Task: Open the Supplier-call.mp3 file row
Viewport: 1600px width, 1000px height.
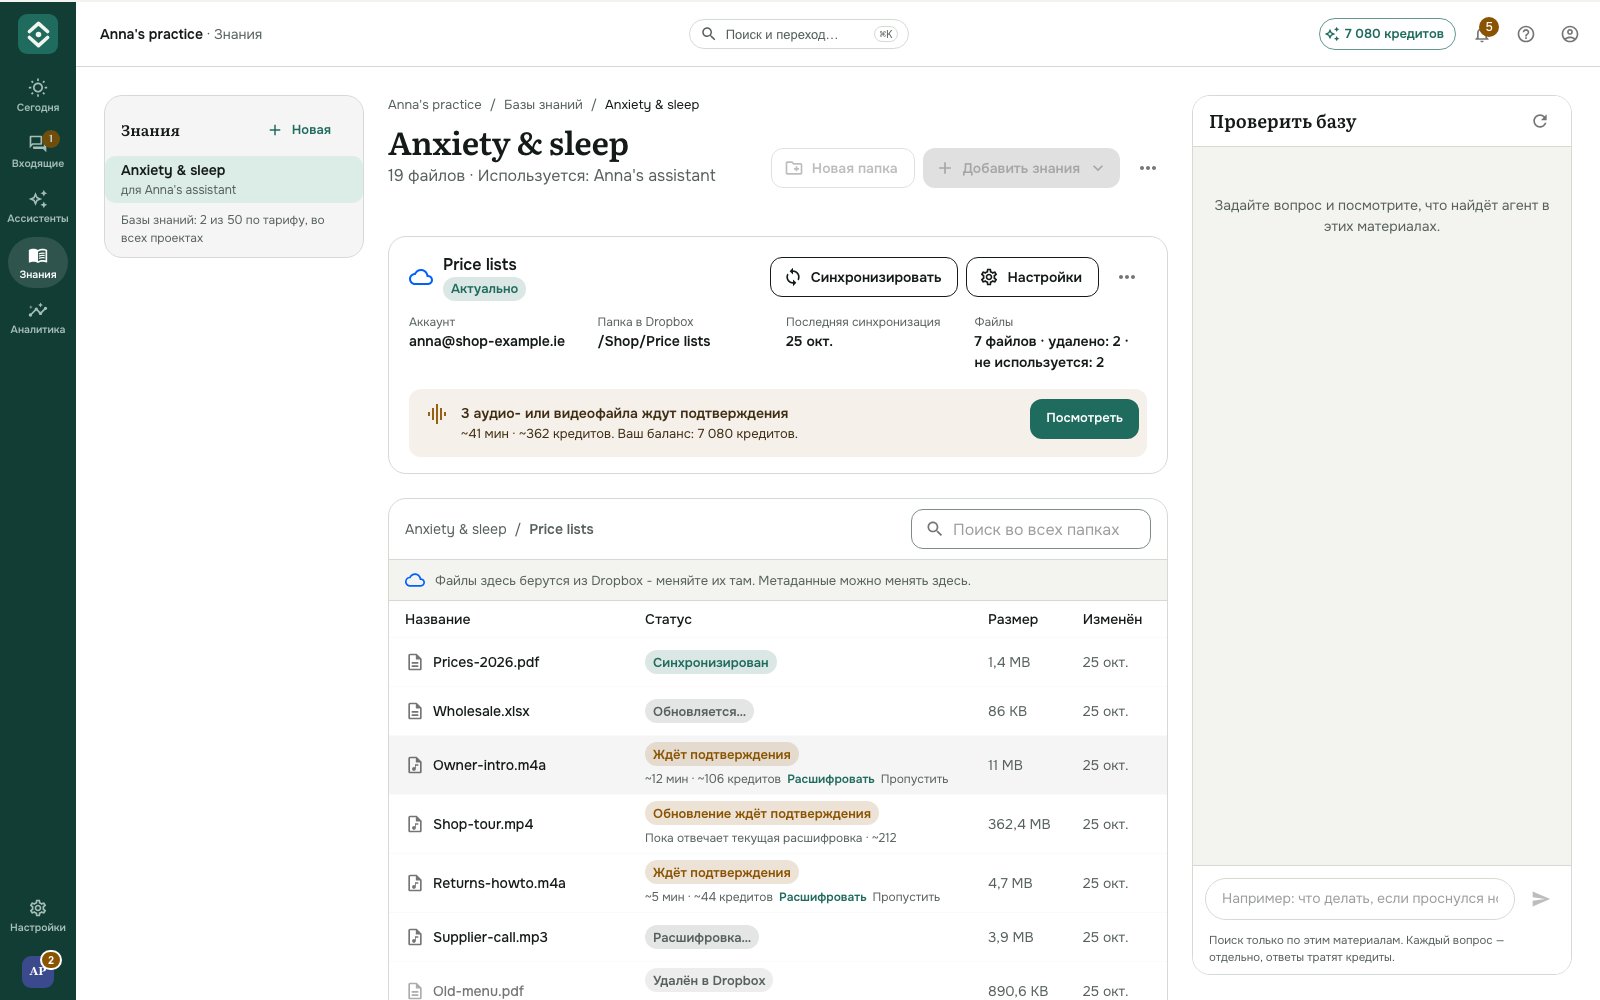Action: coord(778,937)
